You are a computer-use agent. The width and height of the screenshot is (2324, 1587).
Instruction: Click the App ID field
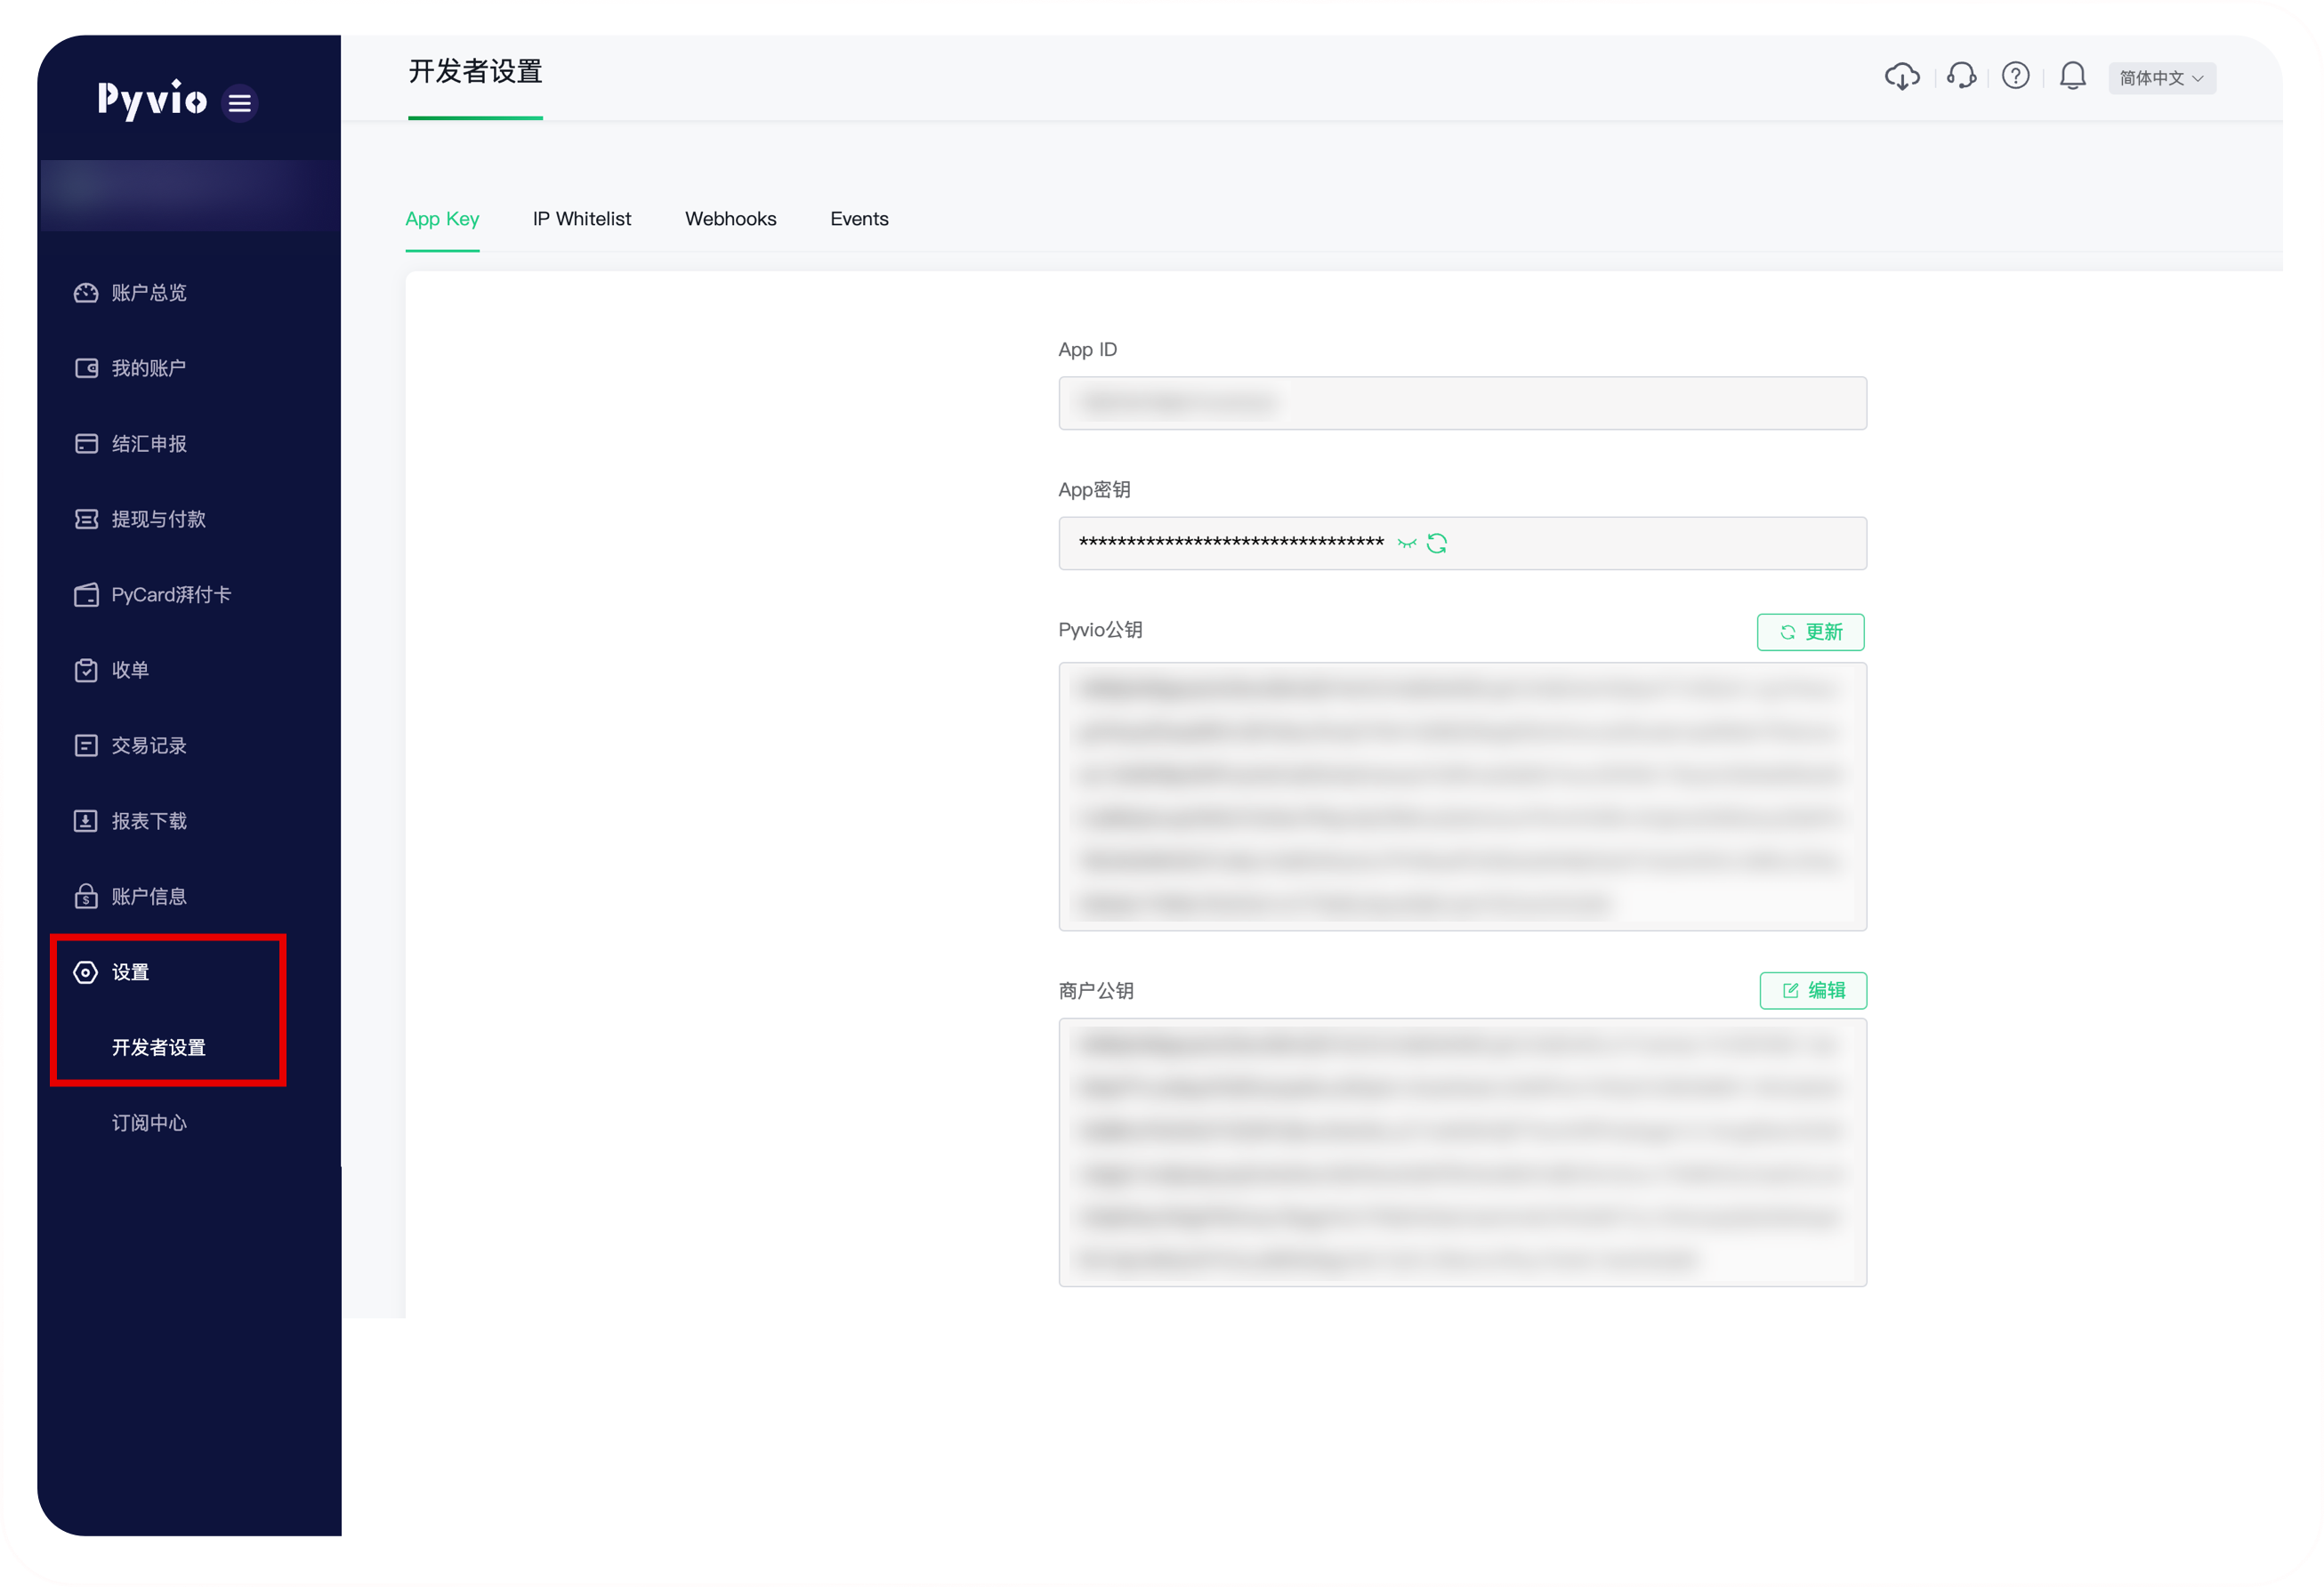click(1462, 403)
